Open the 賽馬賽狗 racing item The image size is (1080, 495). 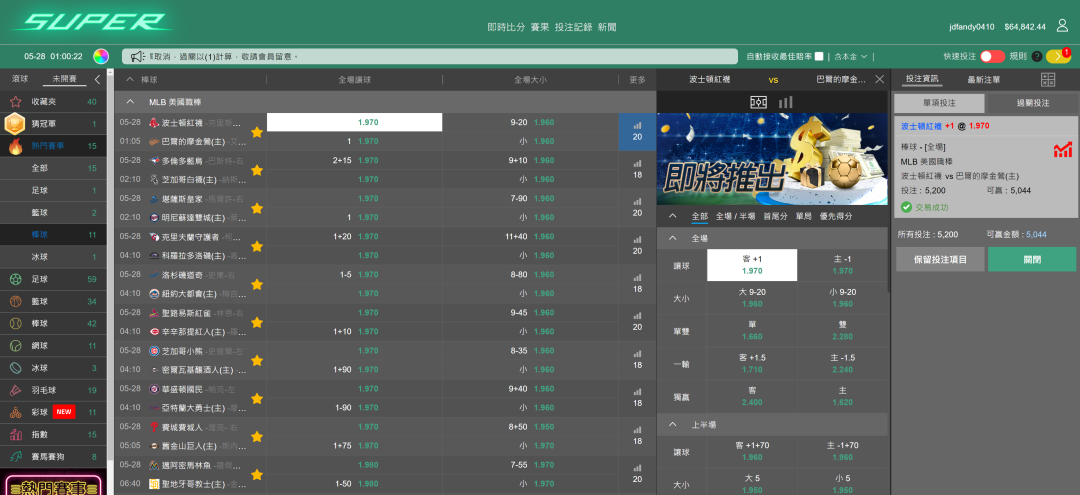54,456
